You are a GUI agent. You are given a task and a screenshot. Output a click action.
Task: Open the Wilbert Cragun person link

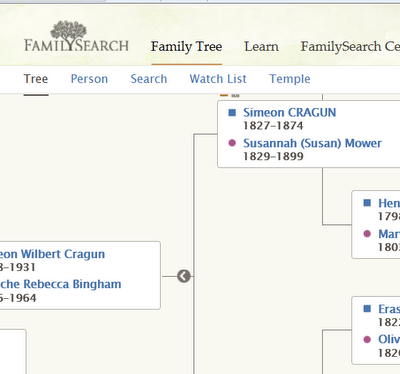(x=52, y=254)
